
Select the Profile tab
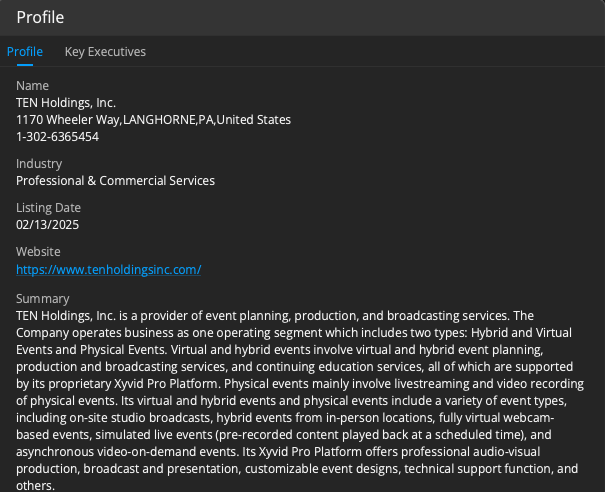[x=25, y=52]
